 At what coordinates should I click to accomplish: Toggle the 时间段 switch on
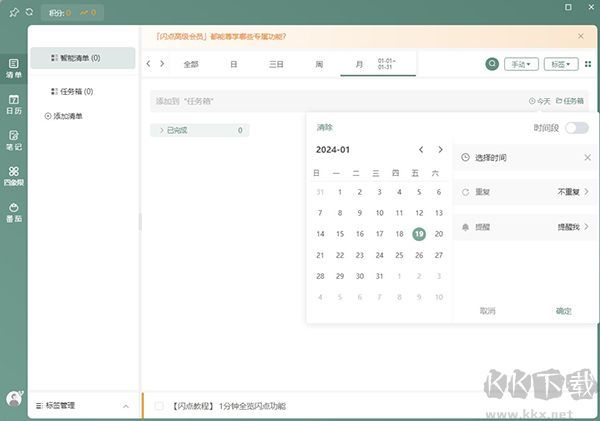pyautogui.click(x=576, y=128)
